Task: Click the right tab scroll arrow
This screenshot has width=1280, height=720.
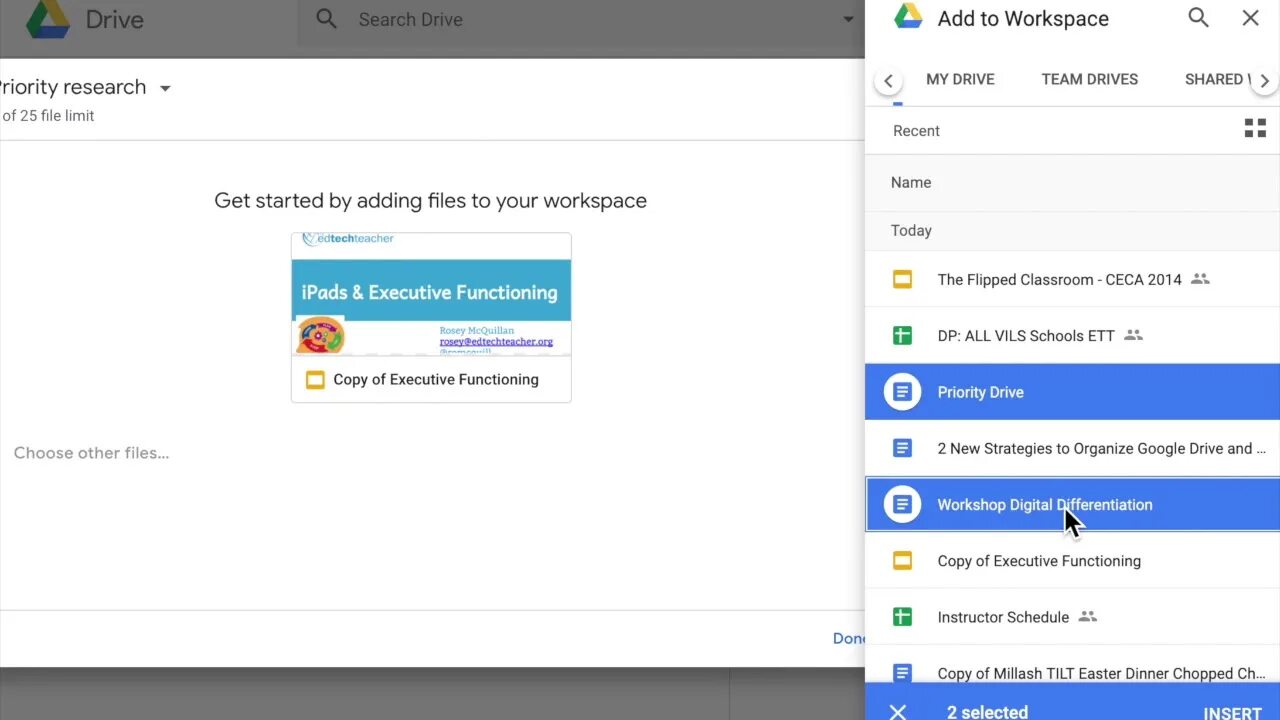Action: click(1264, 80)
